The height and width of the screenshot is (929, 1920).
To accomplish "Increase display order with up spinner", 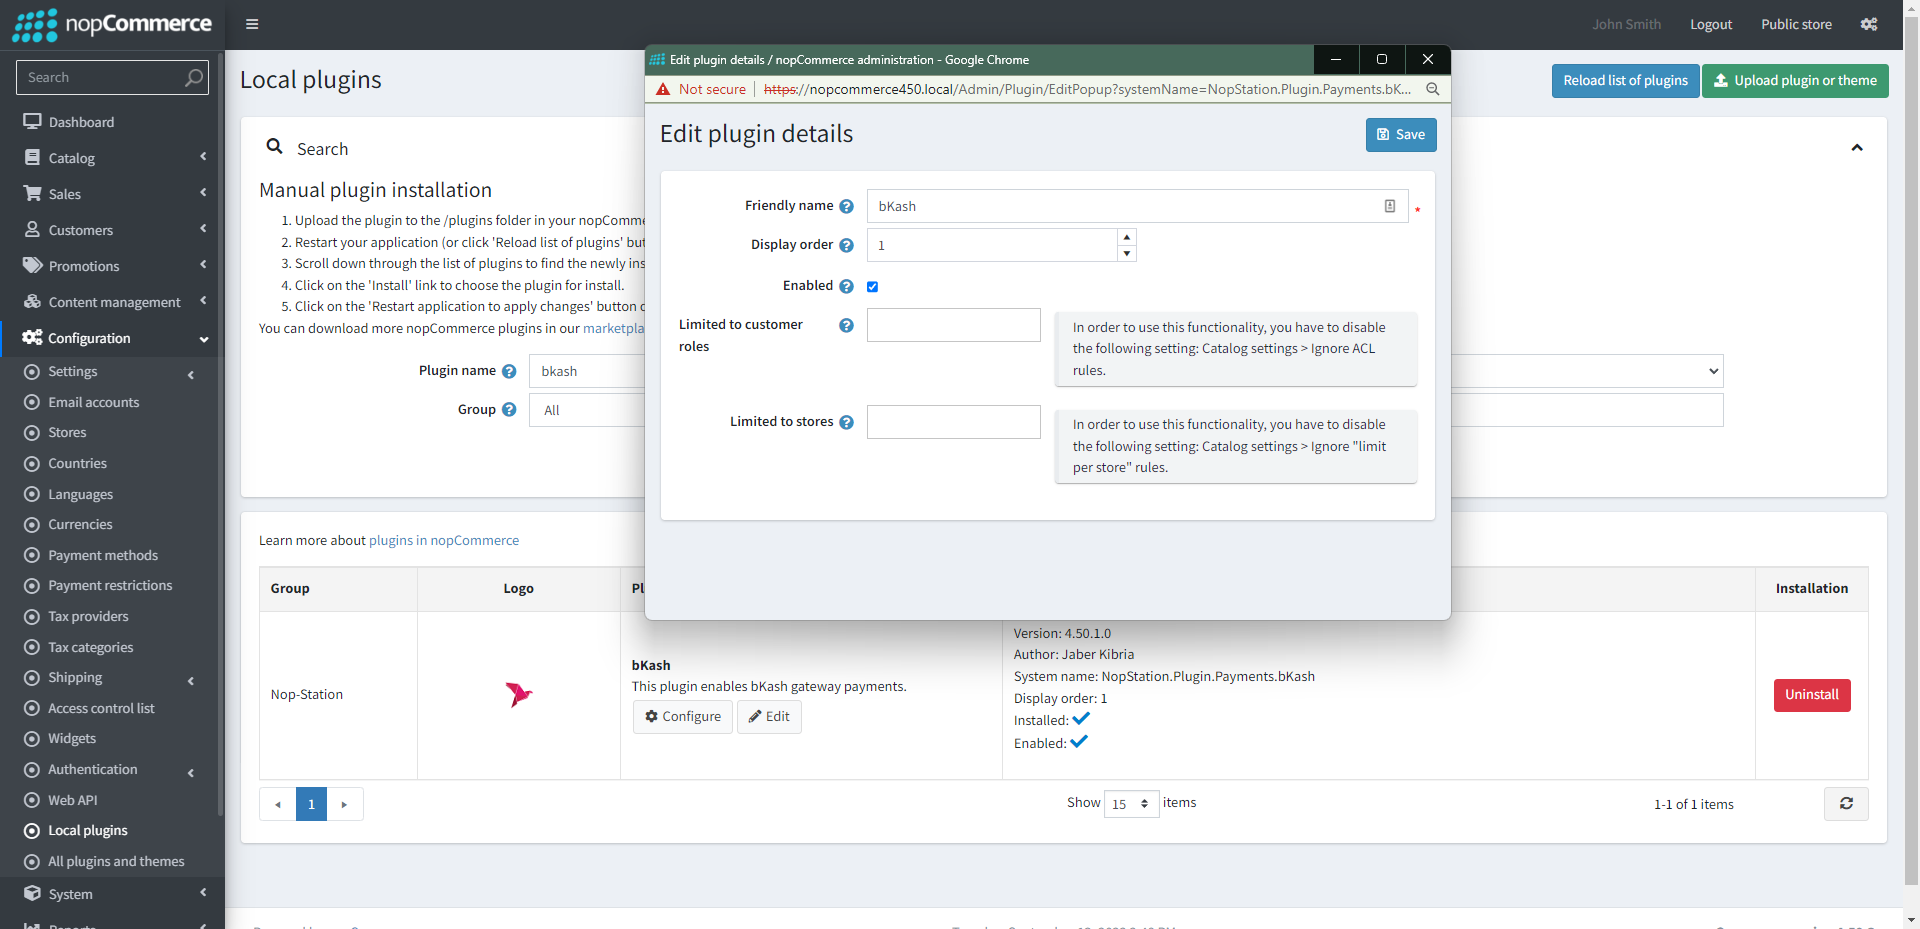I will pos(1127,237).
